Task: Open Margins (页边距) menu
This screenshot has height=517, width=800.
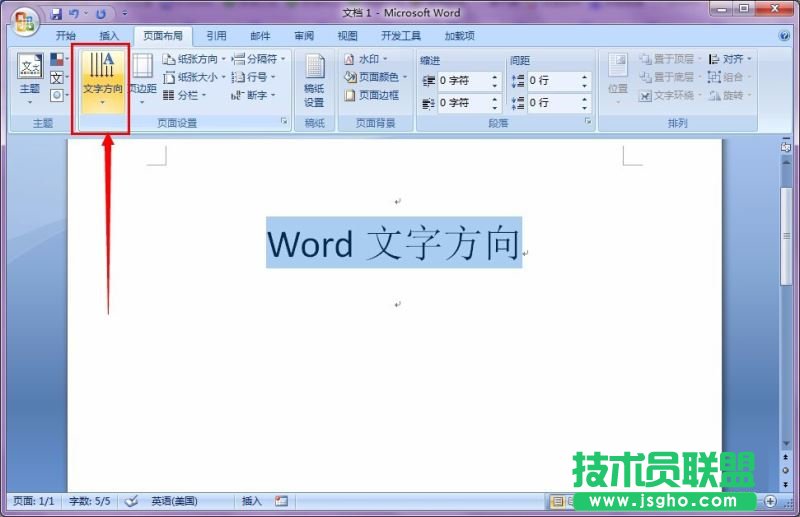Action: point(142,79)
